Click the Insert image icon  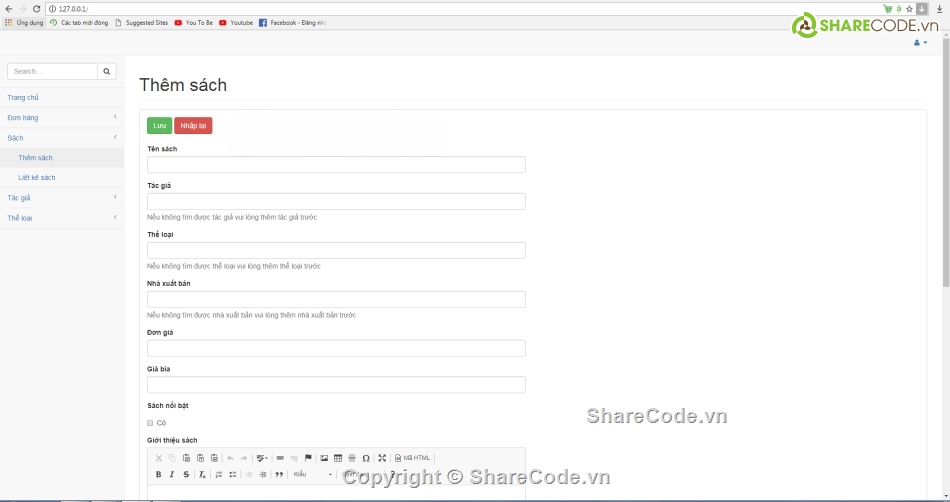click(x=324, y=458)
